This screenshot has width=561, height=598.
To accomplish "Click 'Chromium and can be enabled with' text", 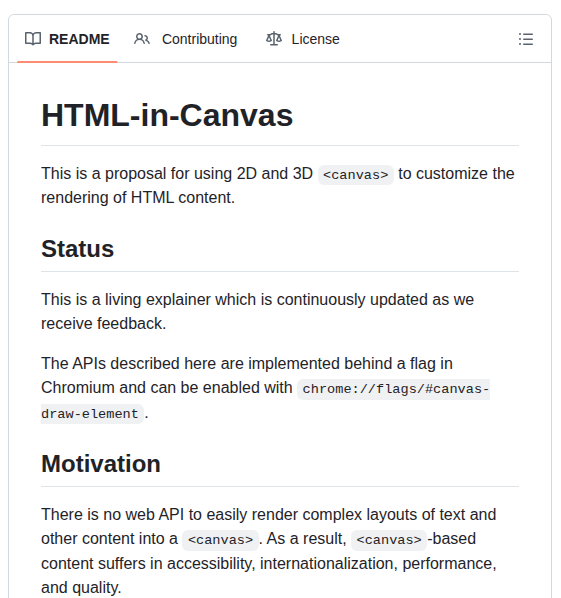I will point(167,387).
